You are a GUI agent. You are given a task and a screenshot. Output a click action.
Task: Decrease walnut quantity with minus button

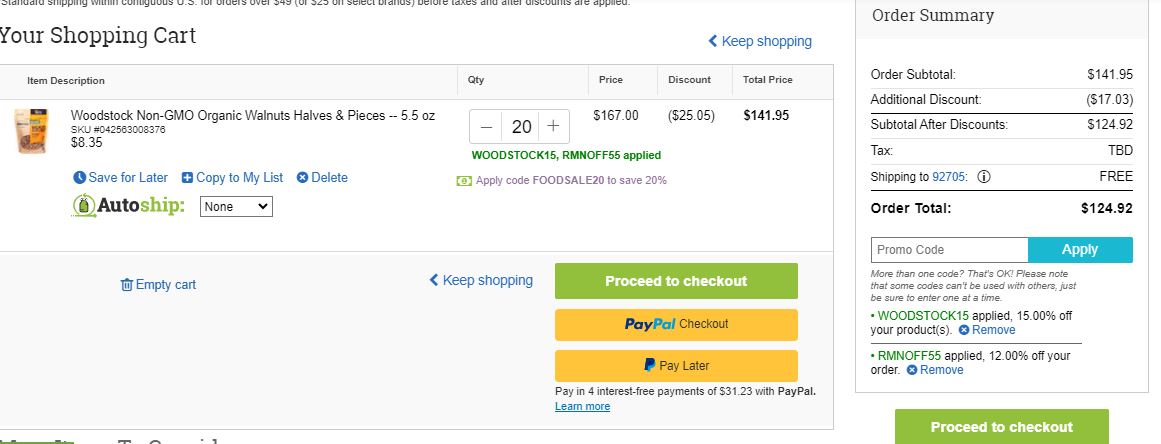tap(486, 127)
